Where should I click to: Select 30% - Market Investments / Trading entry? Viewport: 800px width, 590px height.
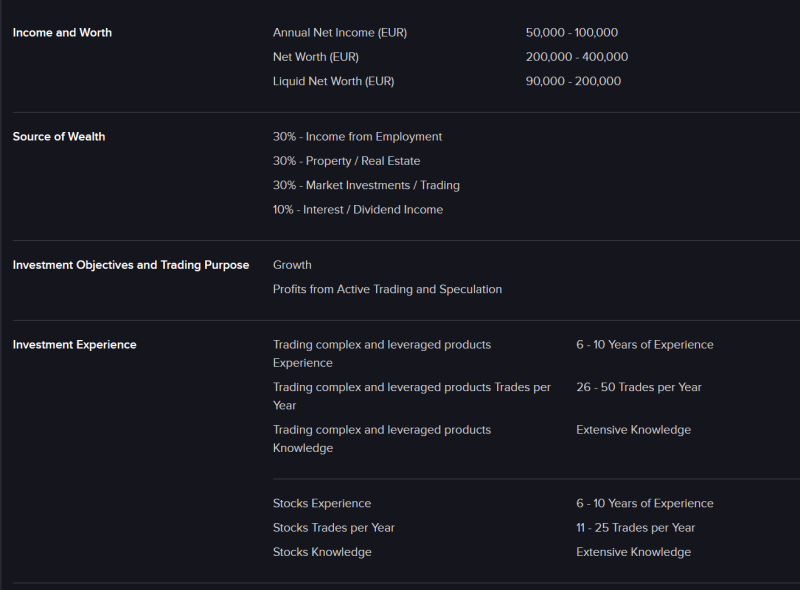point(366,185)
